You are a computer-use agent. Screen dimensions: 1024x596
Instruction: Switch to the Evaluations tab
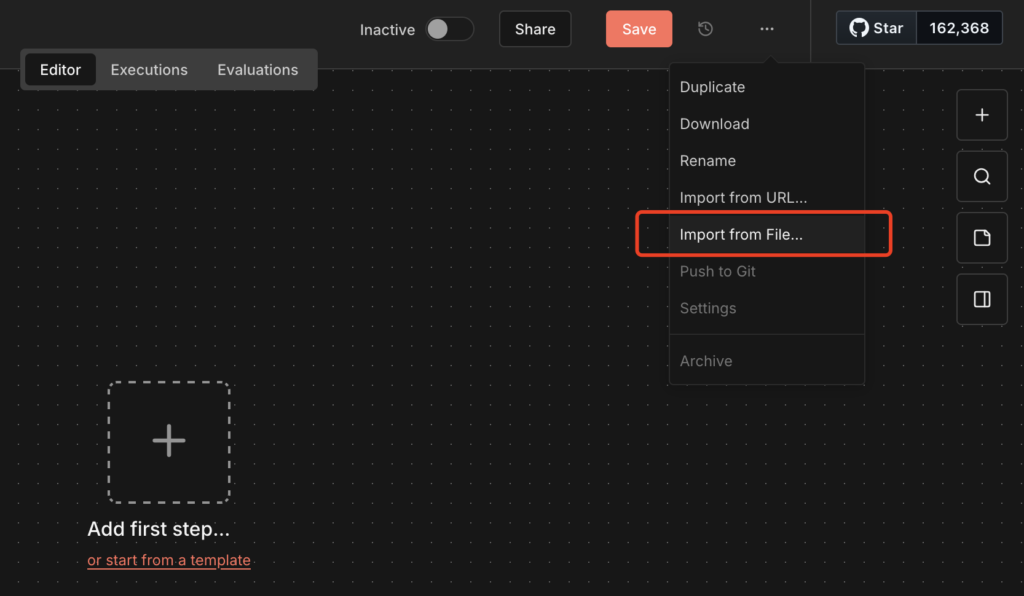point(257,70)
